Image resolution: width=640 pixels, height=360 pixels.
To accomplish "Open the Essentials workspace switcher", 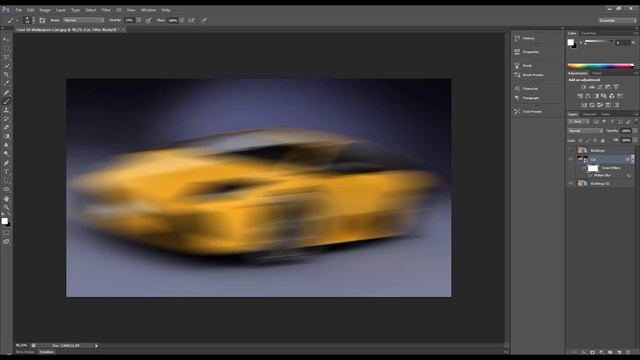I will click(617, 20).
